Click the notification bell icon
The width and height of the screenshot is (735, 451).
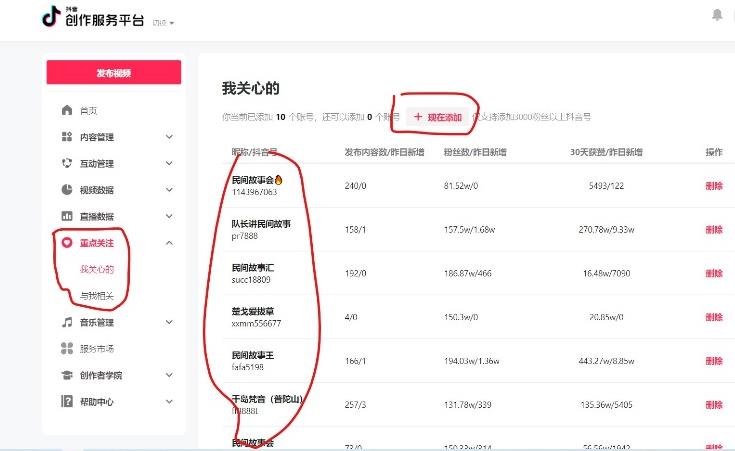tap(716, 15)
